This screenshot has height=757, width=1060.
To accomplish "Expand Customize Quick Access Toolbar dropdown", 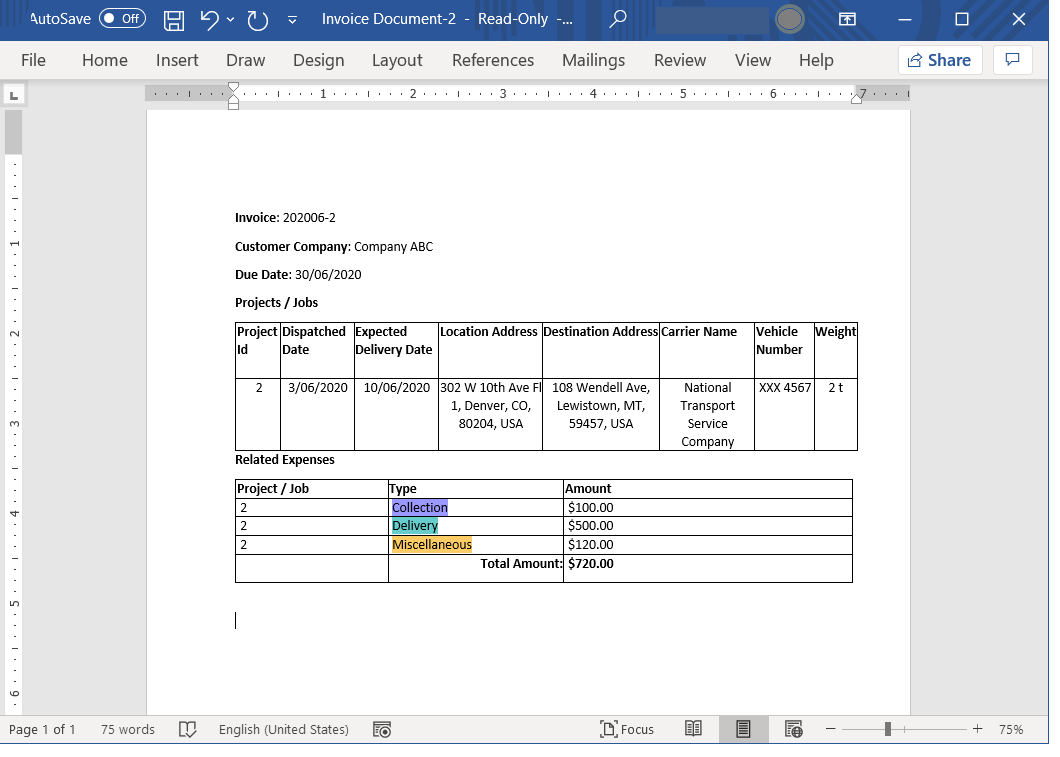I will tap(292, 19).
